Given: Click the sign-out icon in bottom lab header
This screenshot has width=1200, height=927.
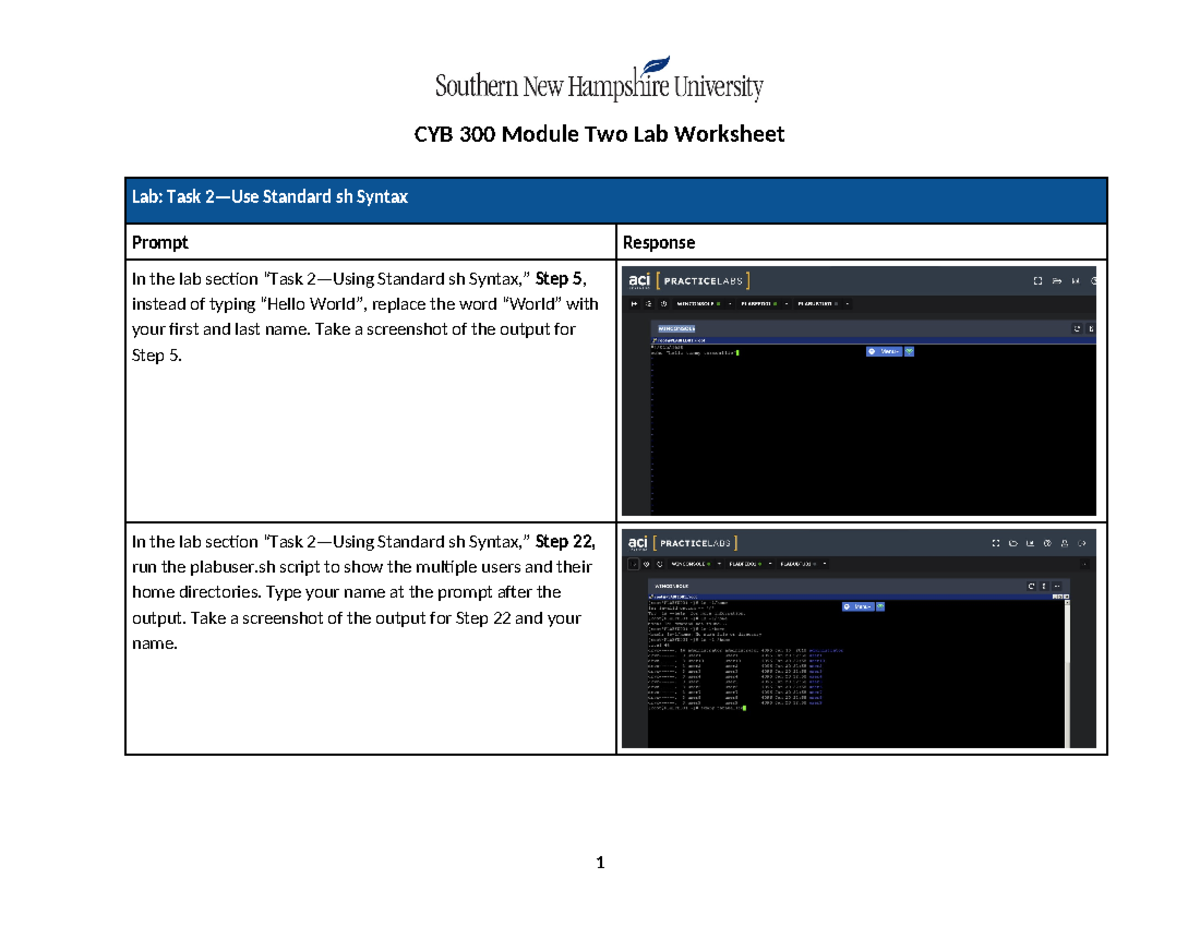Looking at the screenshot, I should click(x=1082, y=544).
